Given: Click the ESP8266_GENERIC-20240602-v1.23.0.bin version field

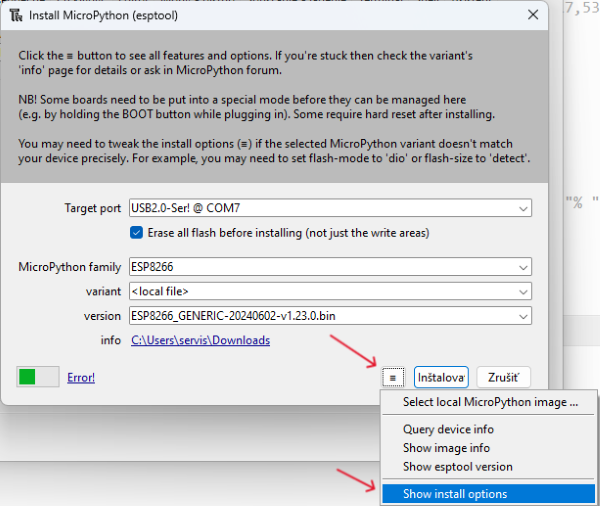Looking at the screenshot, I should tap(330, 316).
